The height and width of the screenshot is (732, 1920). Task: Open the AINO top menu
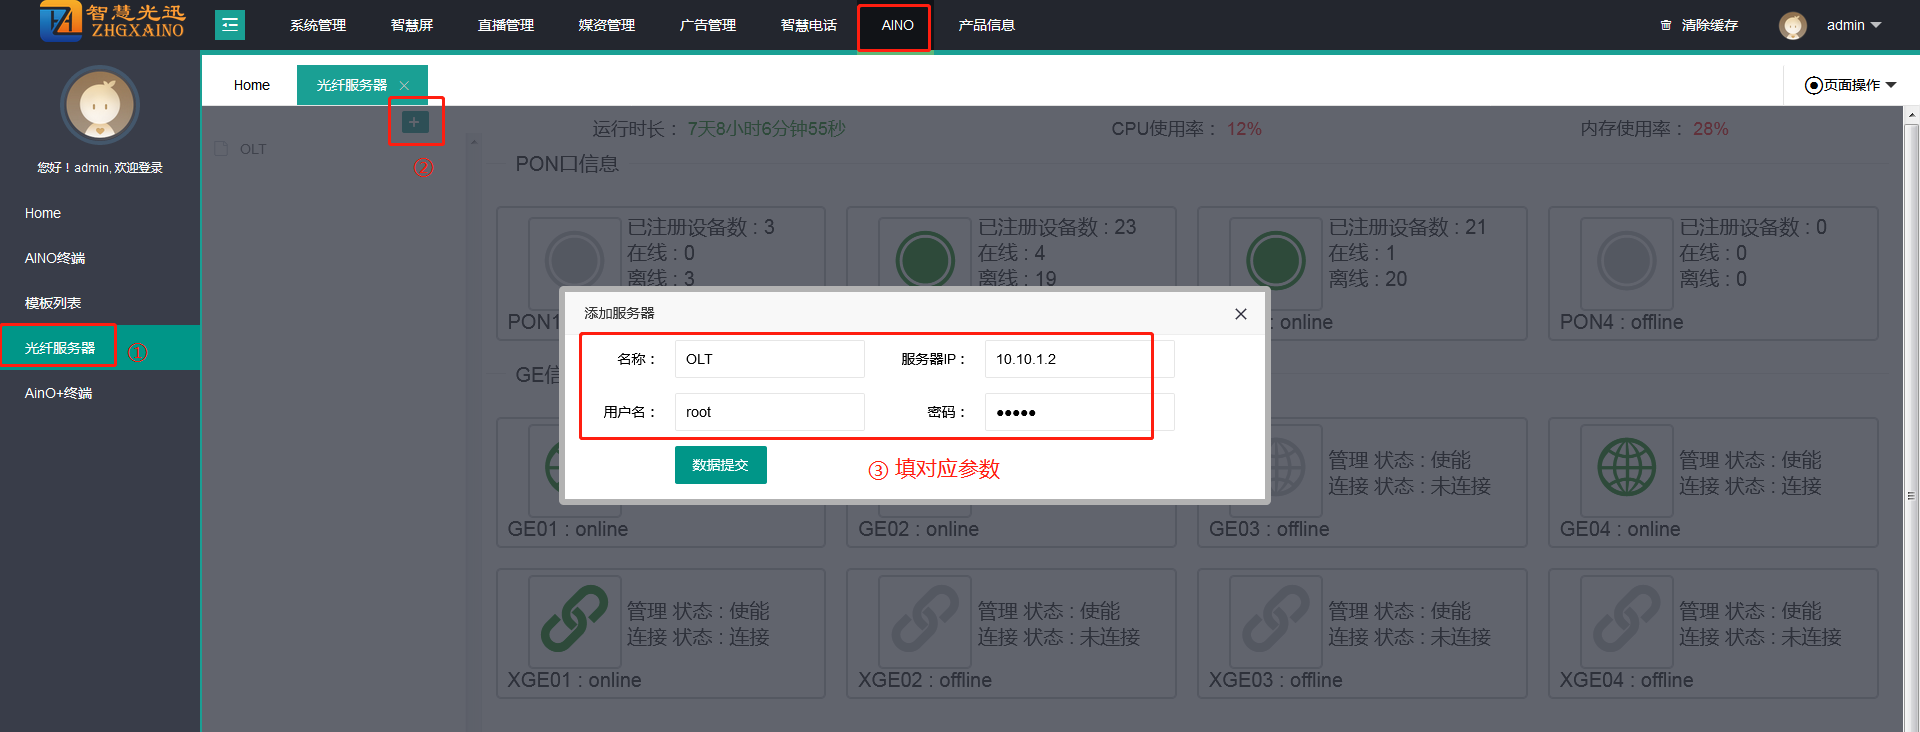[x=896, y=25]
